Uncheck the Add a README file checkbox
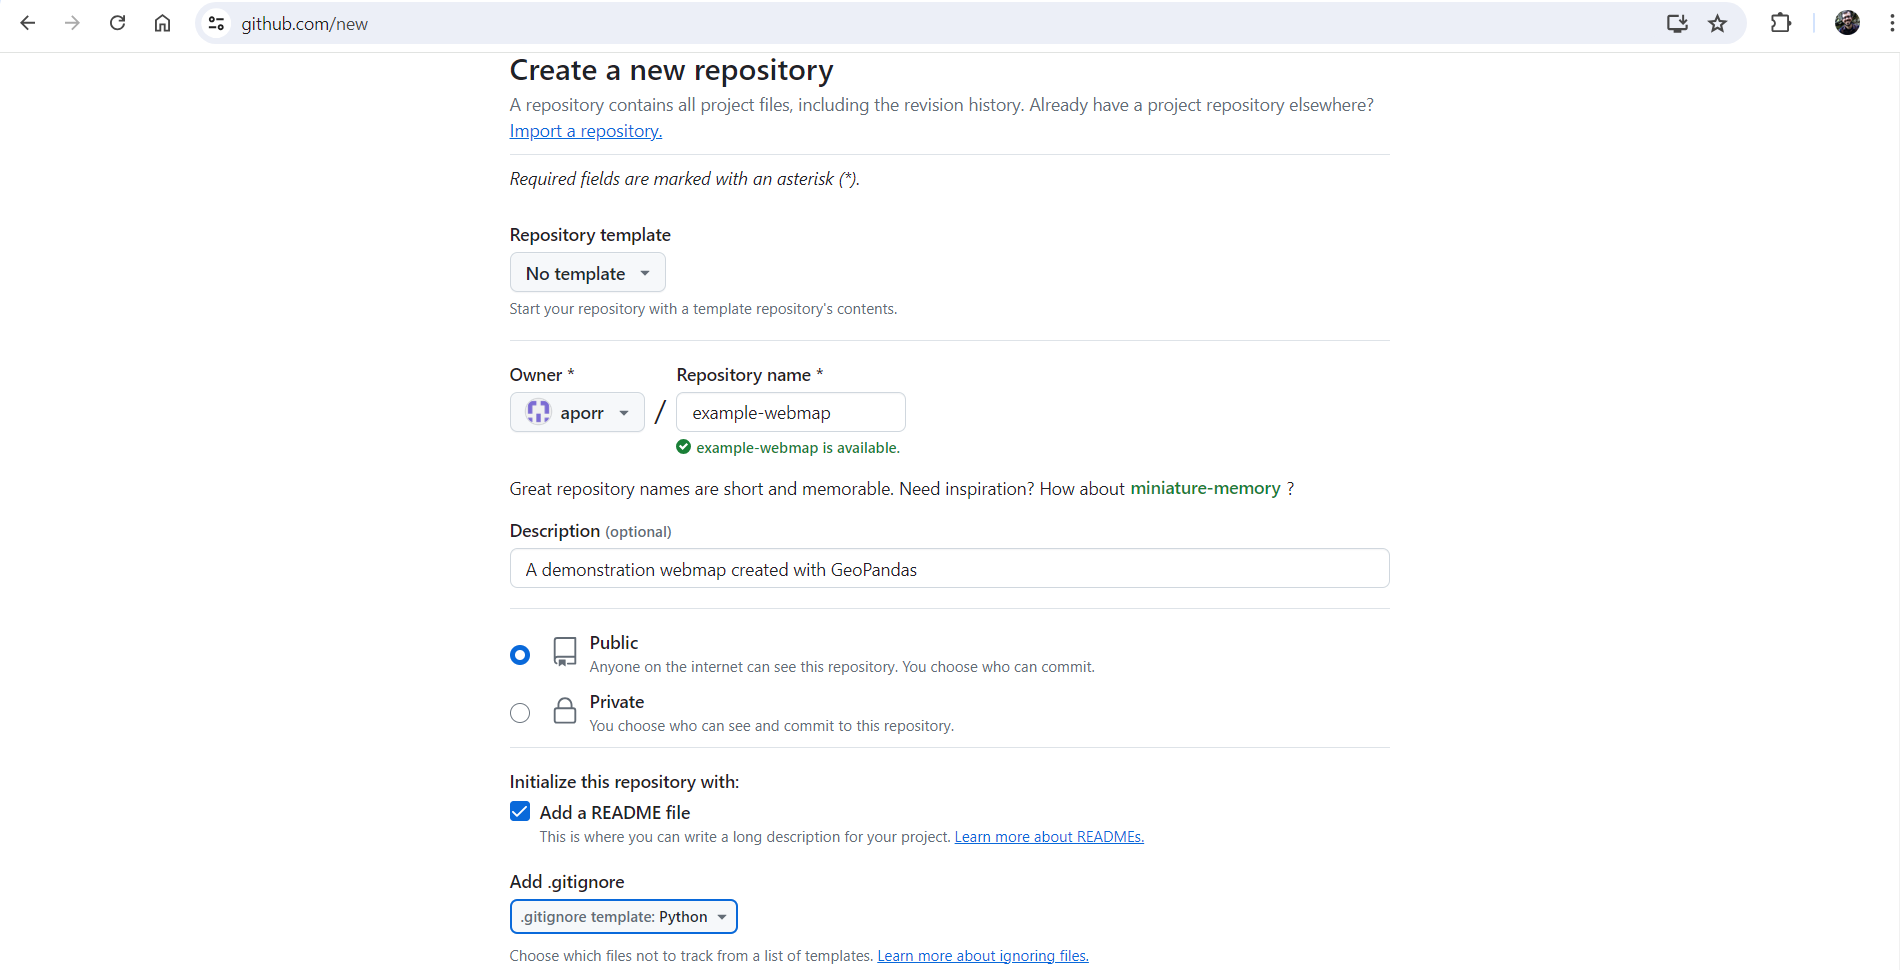 (520, 811)
